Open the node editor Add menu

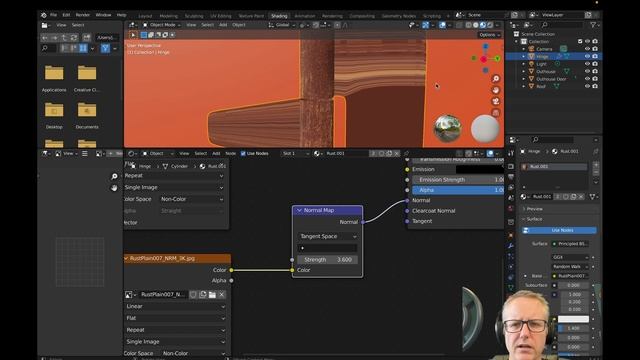pyautogui.click(x=216, y=153)
